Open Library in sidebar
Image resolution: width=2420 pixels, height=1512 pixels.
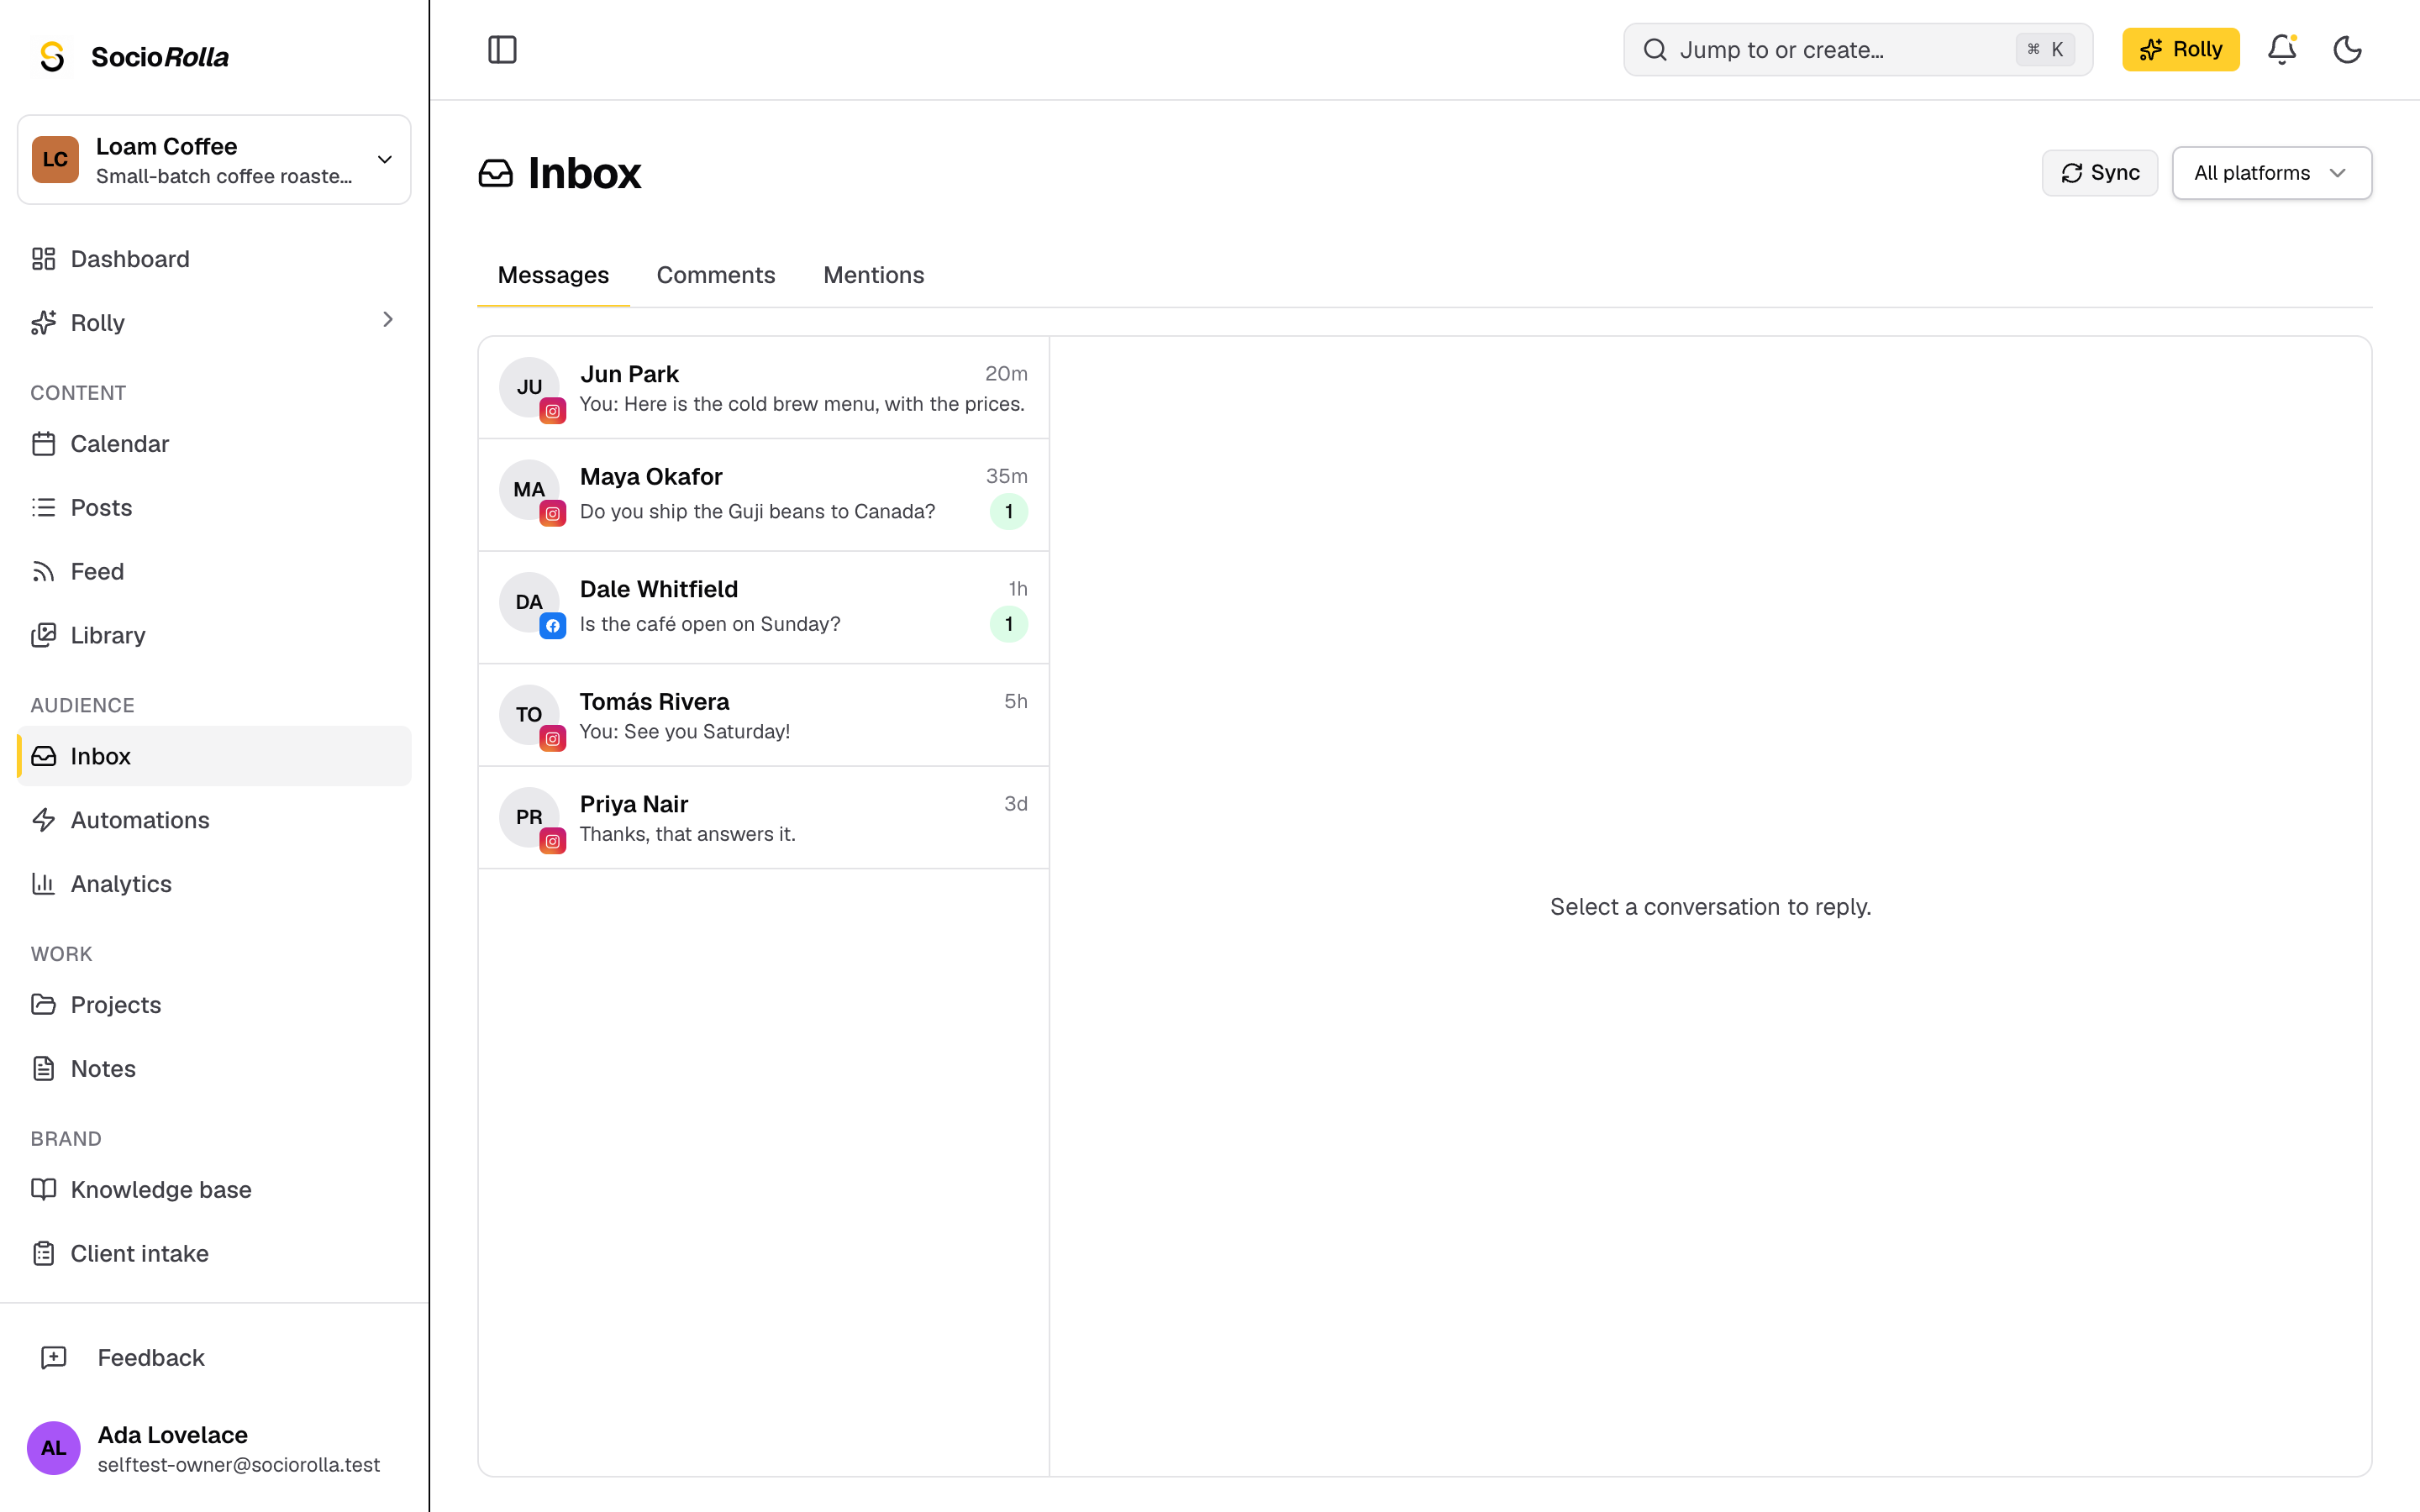tap(214, 635)
